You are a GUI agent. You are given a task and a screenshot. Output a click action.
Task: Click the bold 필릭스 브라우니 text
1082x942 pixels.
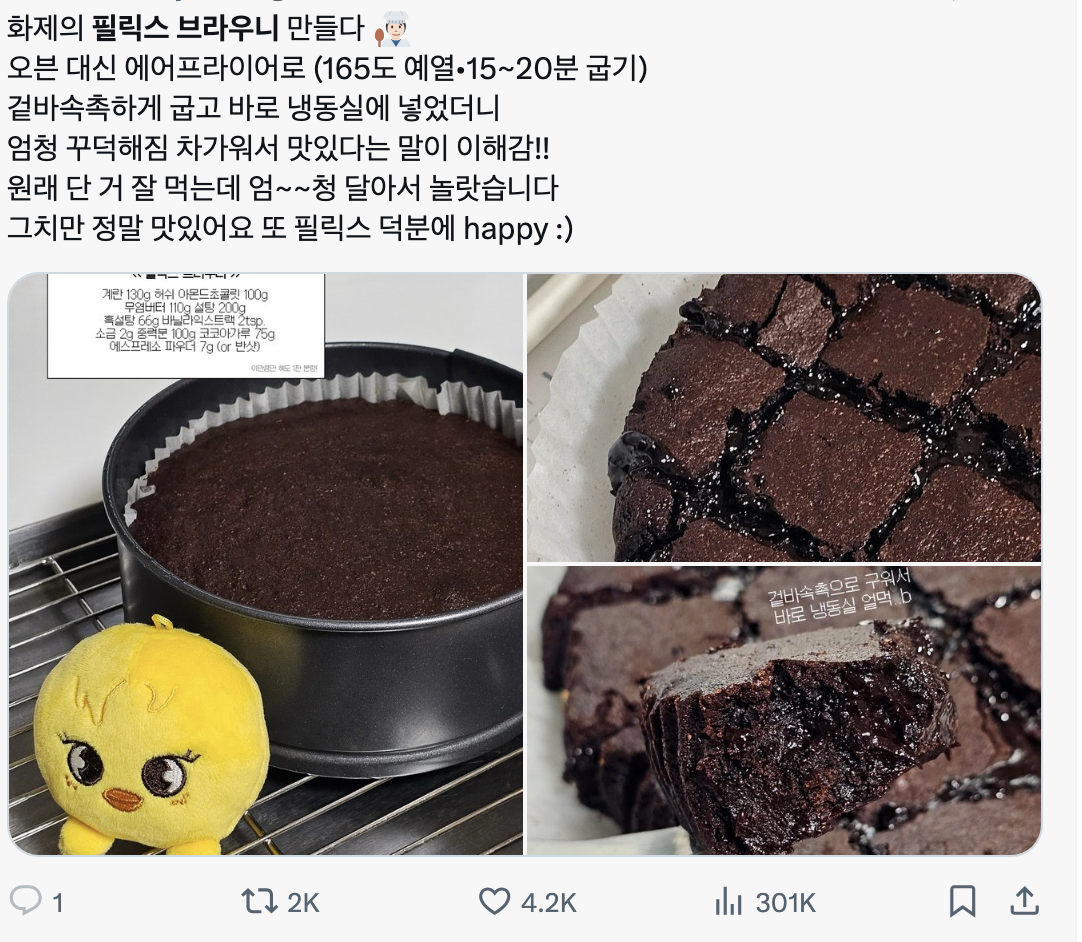[x=185, y=28]
